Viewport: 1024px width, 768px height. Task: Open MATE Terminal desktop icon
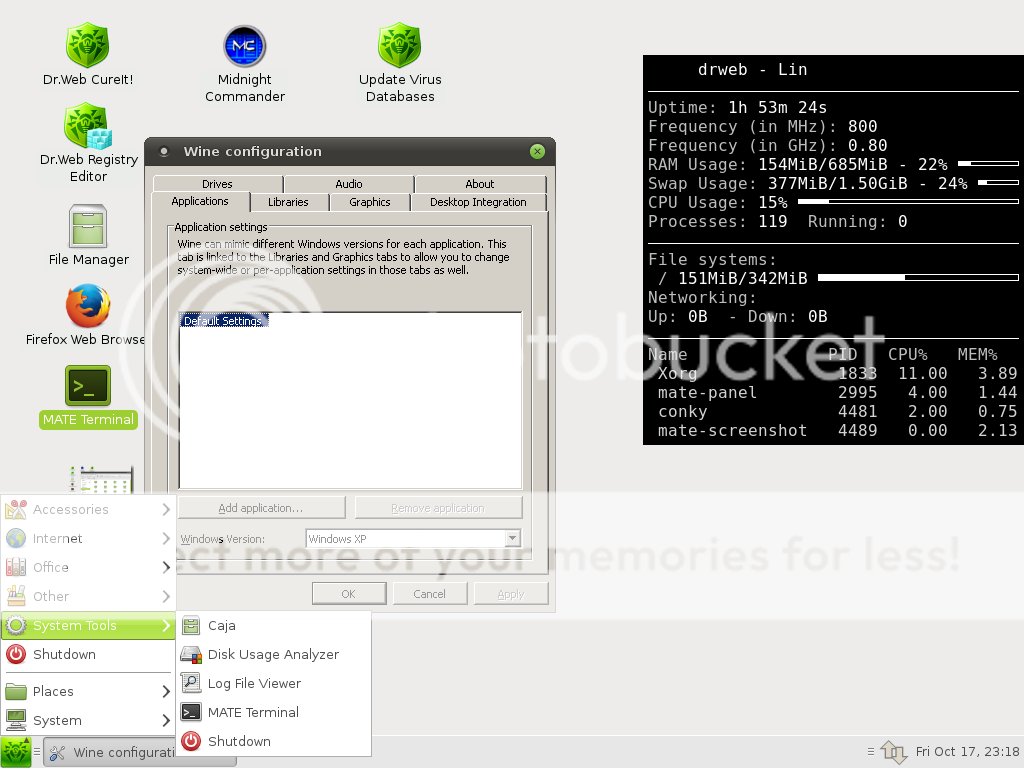pyautogui.click(x=88, y=385)
